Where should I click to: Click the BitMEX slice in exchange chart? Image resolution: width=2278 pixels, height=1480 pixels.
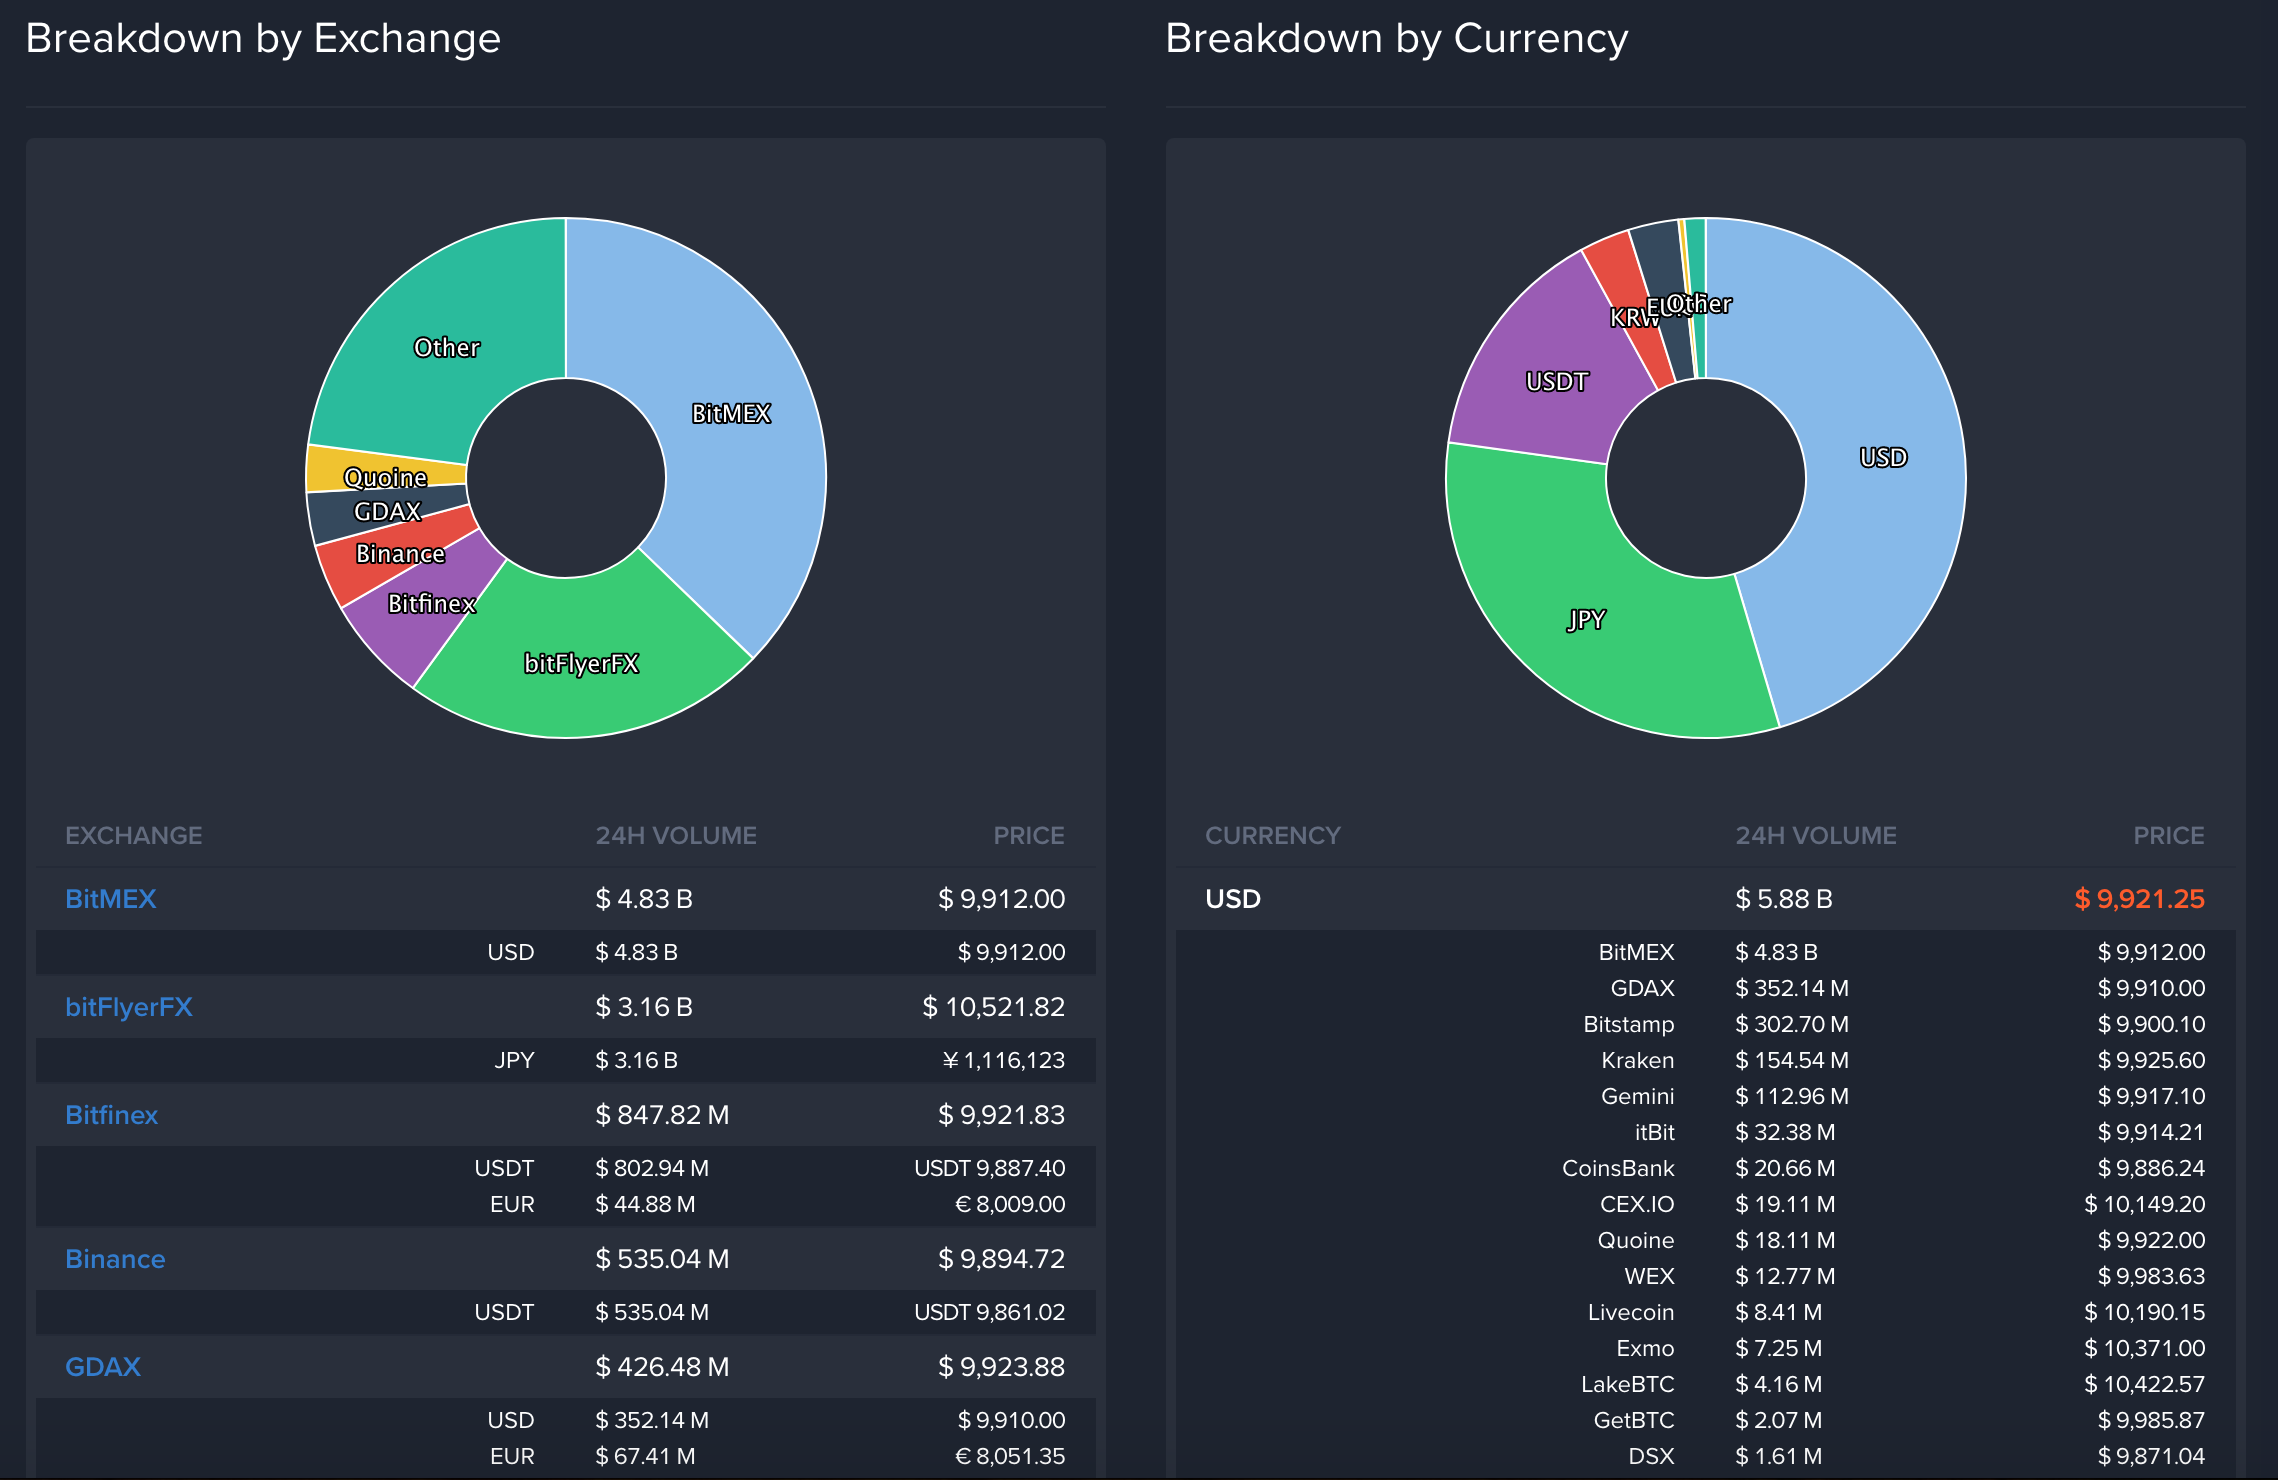[730, 413]
